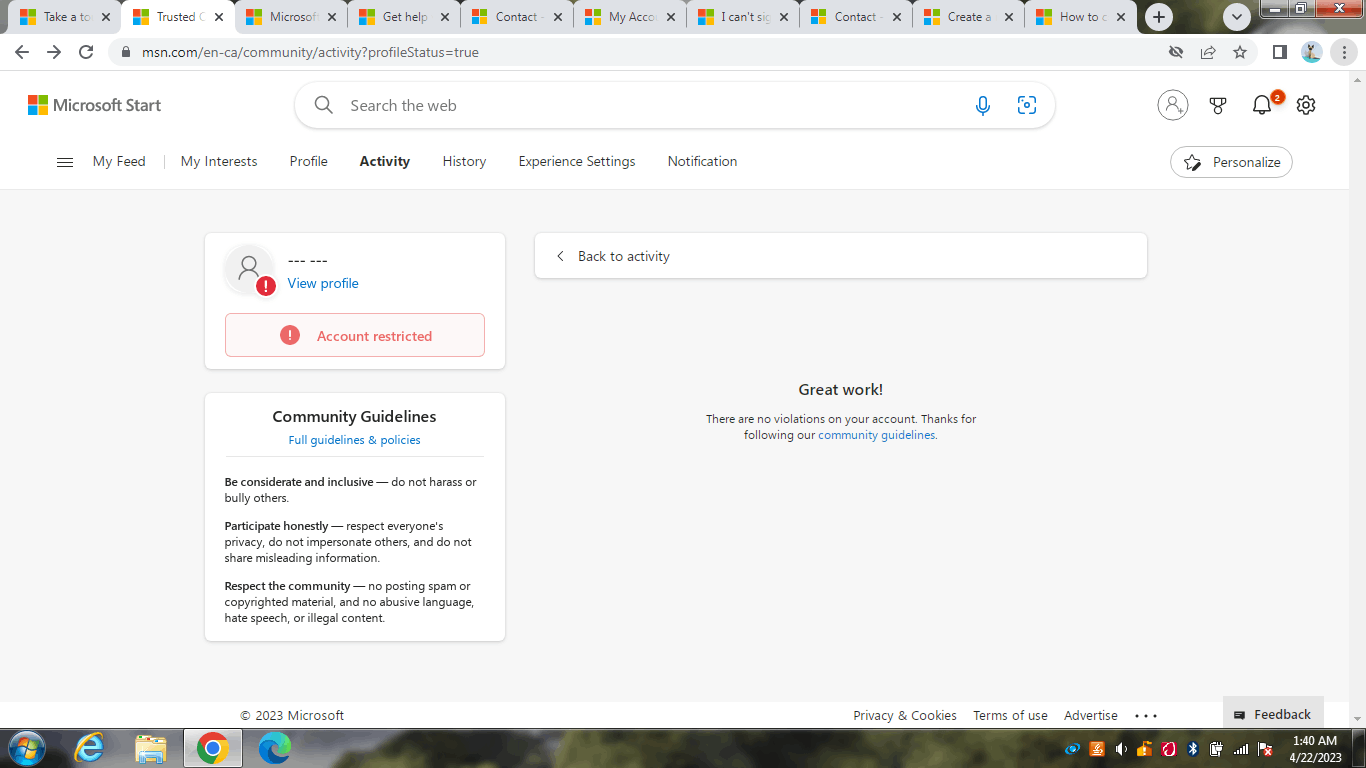Viewport: 1366px width, 768px height.
Task: Open the Windows Start menu
Action: 27,748
